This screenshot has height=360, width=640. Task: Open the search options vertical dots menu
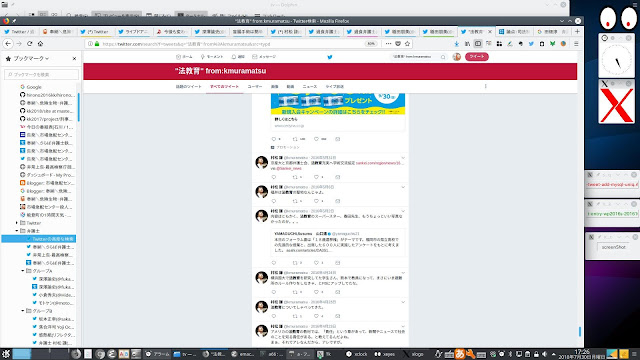[x=486, y=86]
